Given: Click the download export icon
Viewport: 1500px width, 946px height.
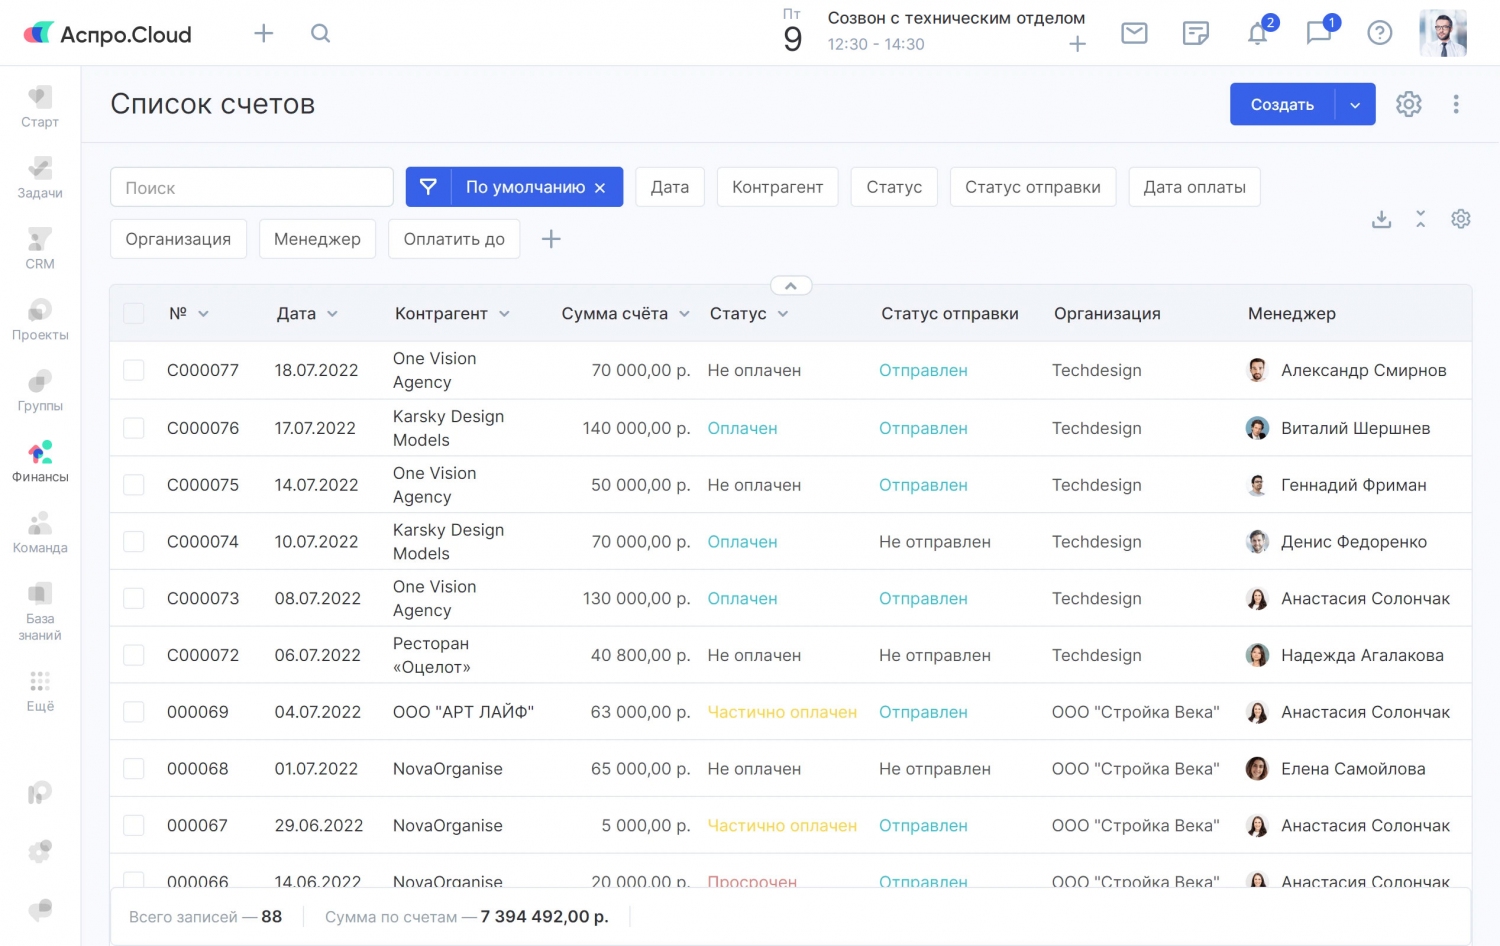Looking at the screenshot, I should [x=1381, y=219].
